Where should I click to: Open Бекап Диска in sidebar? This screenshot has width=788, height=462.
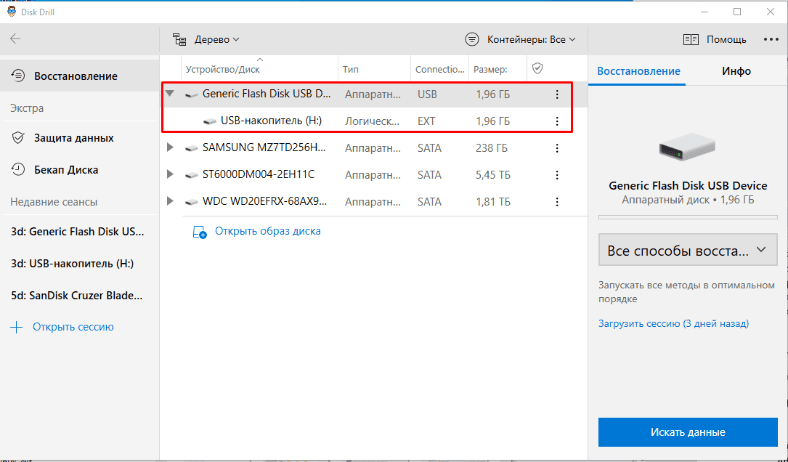[66, 170]
